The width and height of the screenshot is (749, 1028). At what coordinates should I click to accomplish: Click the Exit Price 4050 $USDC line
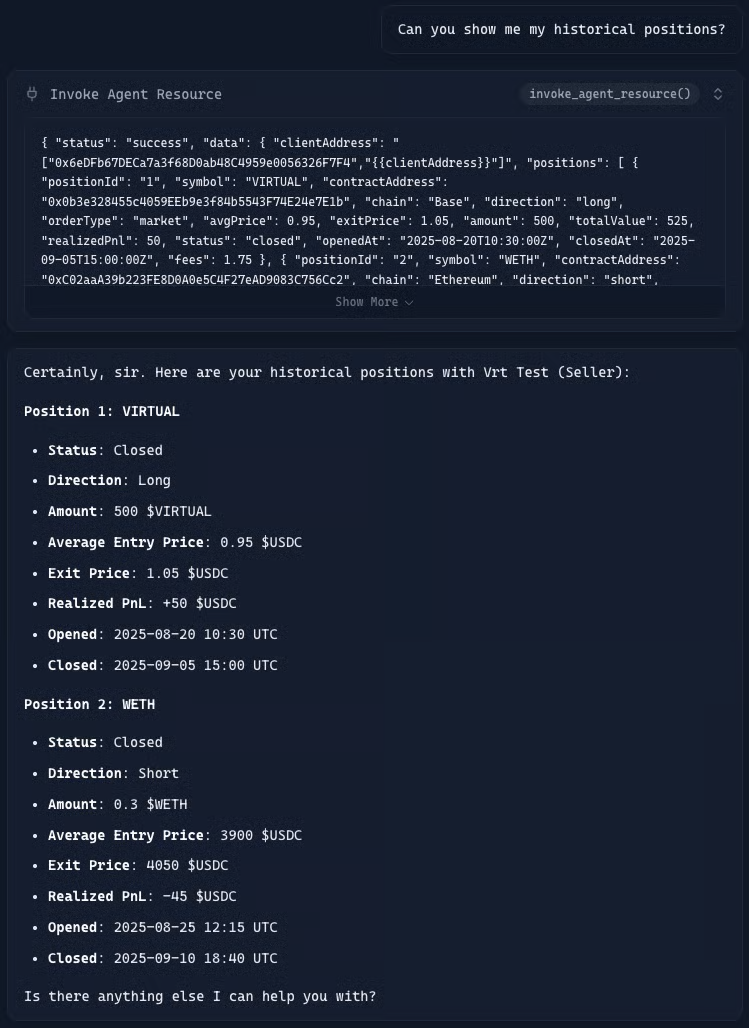click(138, 865)
